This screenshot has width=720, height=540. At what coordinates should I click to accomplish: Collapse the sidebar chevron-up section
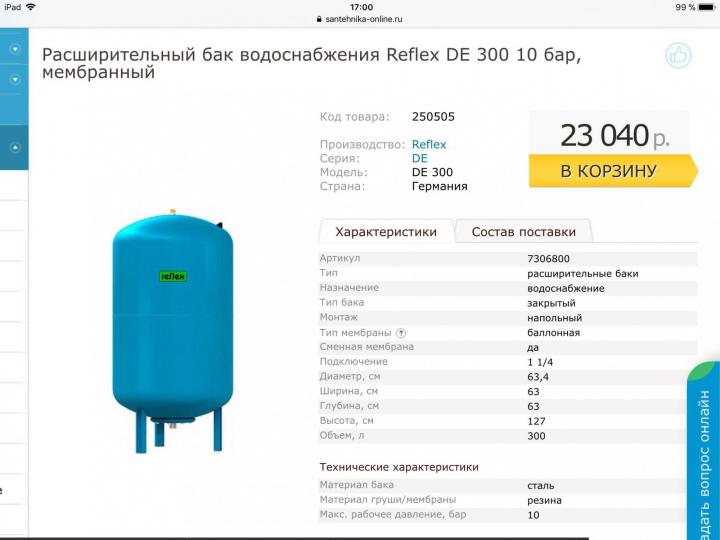click(15, 147)
